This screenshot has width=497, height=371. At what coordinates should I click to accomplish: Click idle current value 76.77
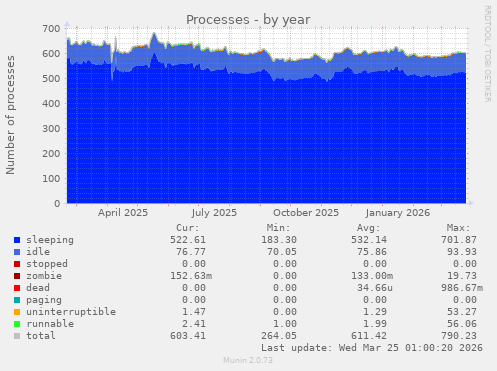click(191, 252)
